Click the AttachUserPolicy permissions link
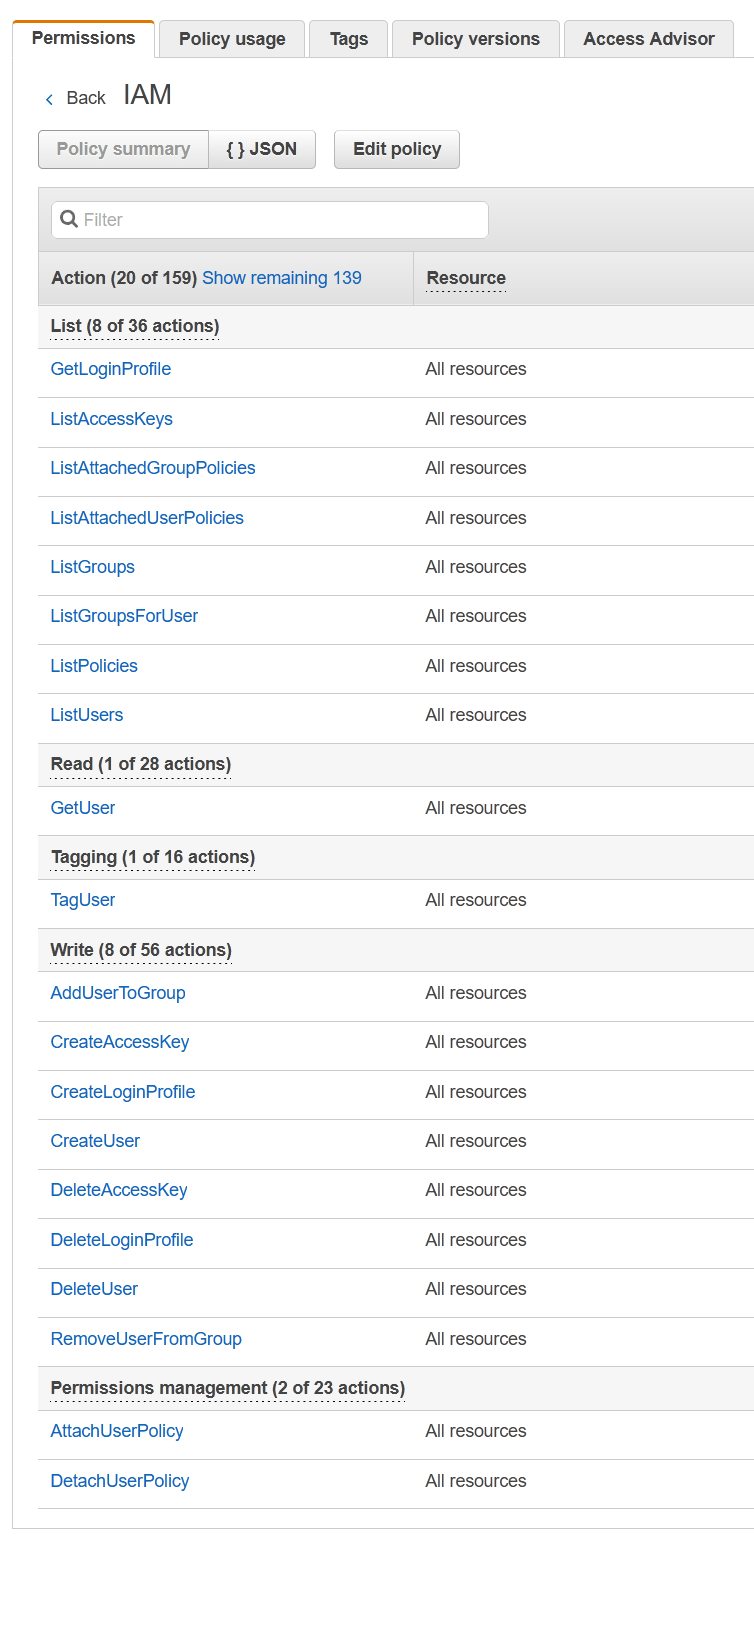 [x=117, y=1430]
